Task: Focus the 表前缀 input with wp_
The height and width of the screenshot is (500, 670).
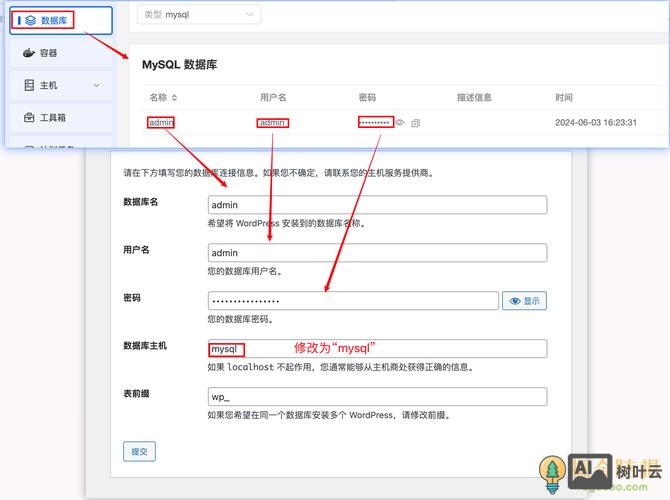Action: (x=377, y=397)
